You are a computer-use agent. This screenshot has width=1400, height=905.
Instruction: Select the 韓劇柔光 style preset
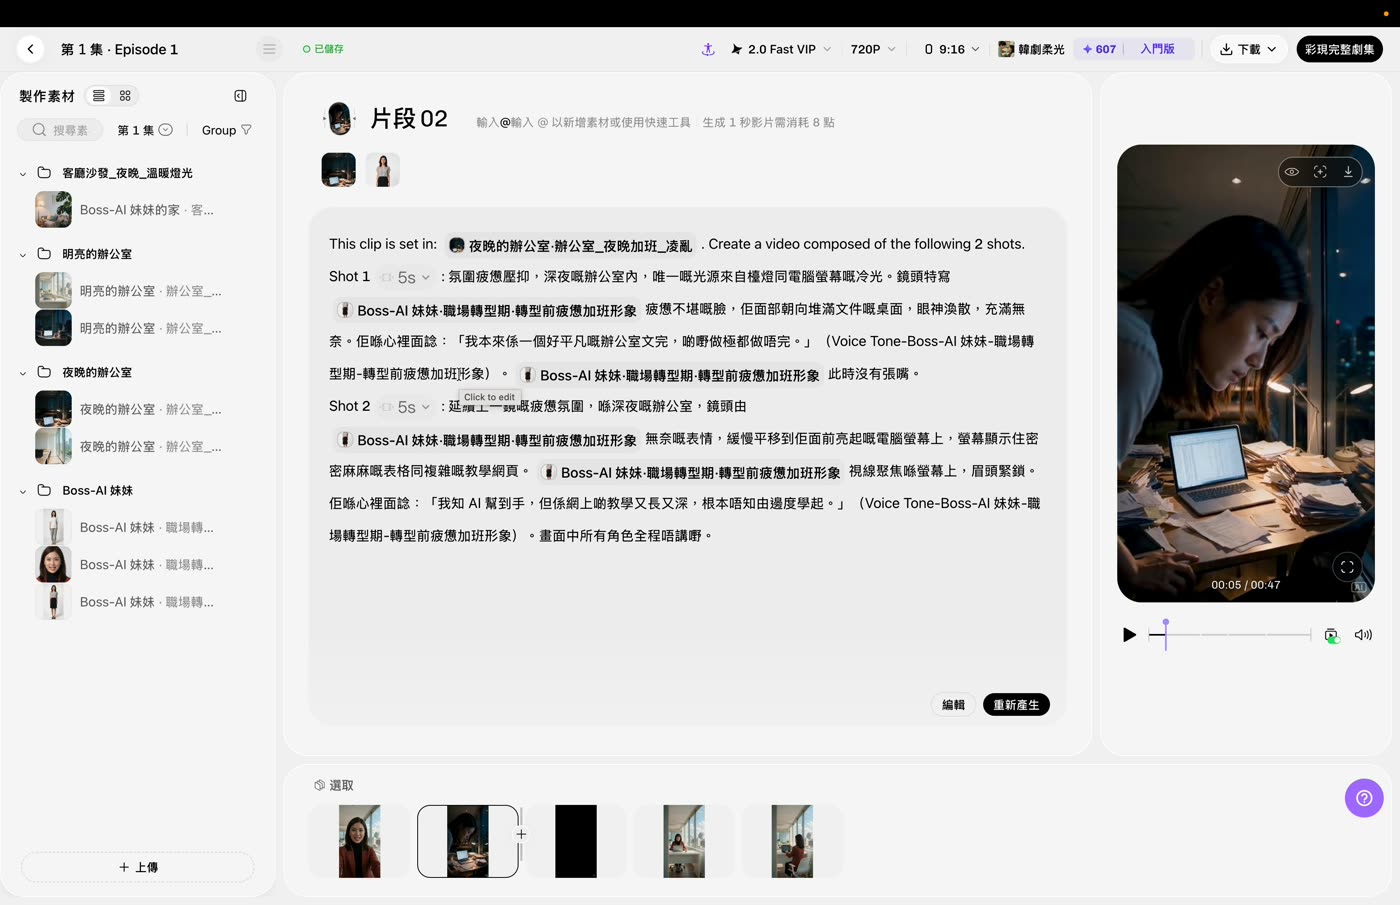click(1031, 49)
